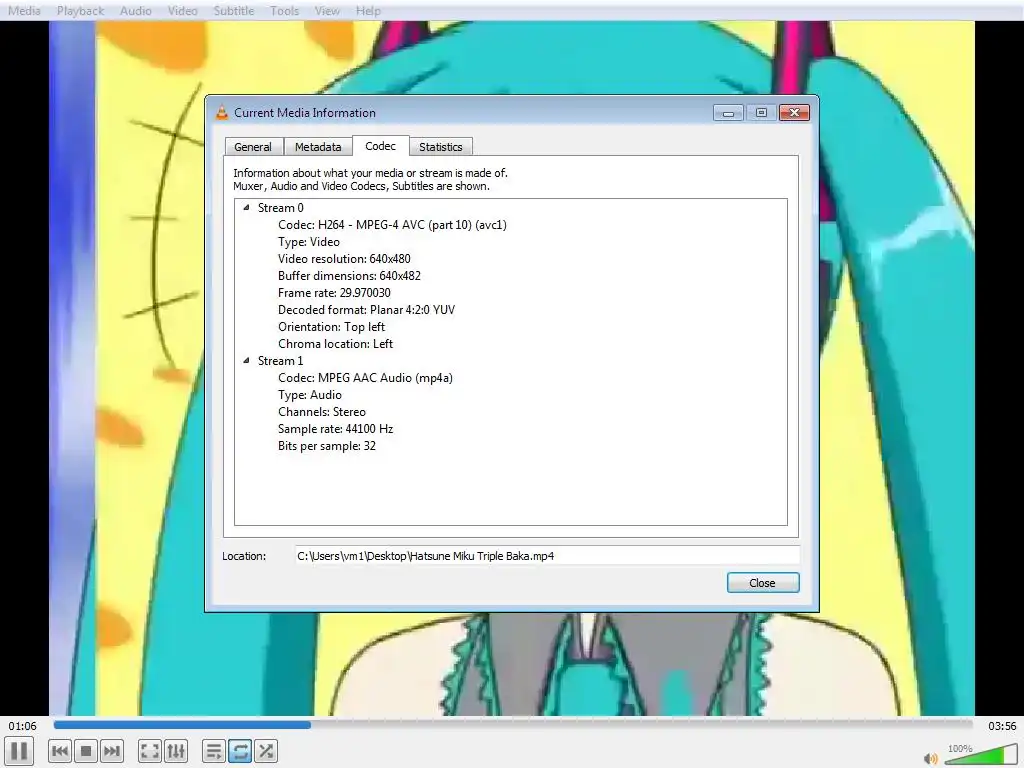Select the Frame rate 29.970030 row
This screenshot has width=1024, height=768.
pyautogui.click(x=334, y=293)
